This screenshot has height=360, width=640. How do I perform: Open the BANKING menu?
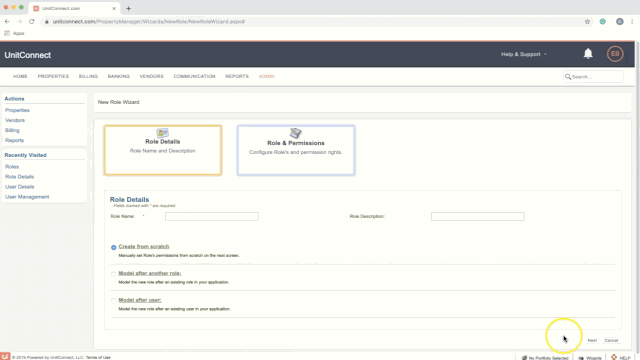coord(118,76)
